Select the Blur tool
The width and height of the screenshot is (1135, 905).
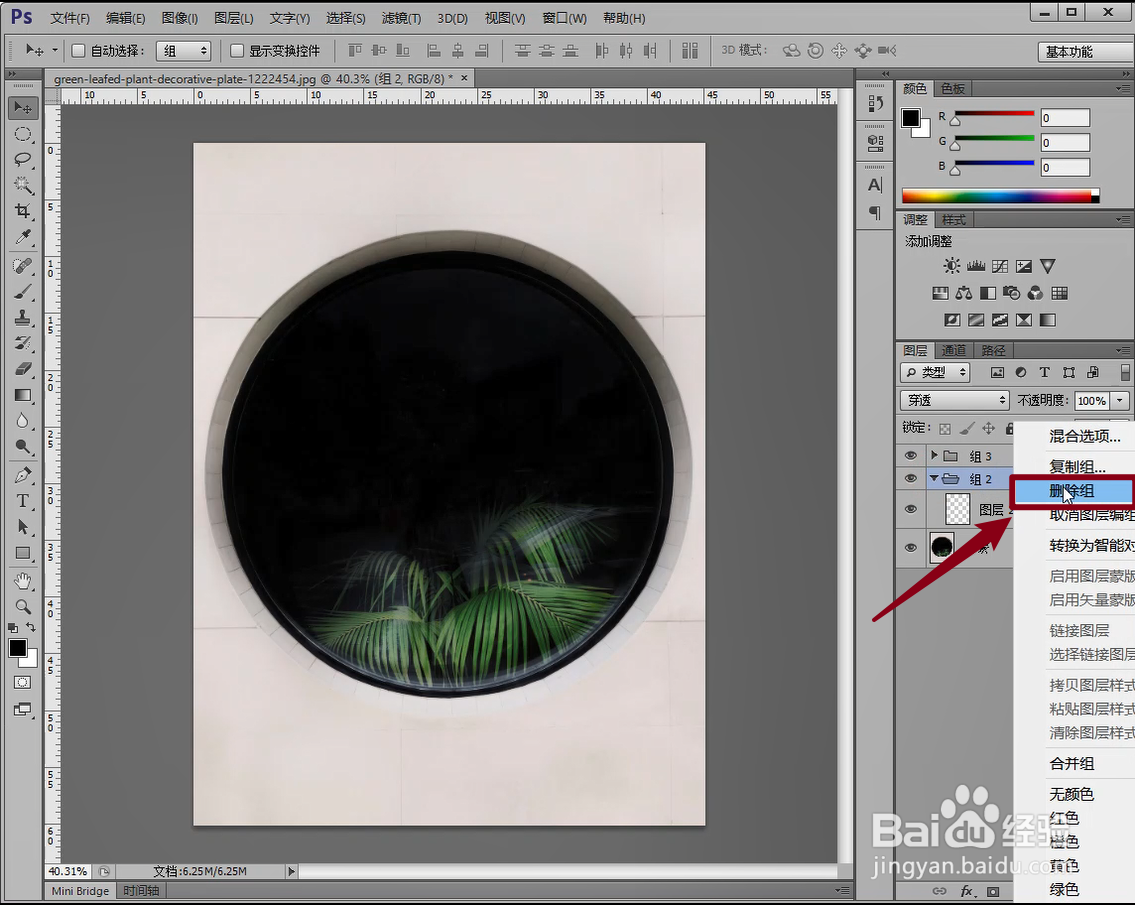tap(22, 421)
